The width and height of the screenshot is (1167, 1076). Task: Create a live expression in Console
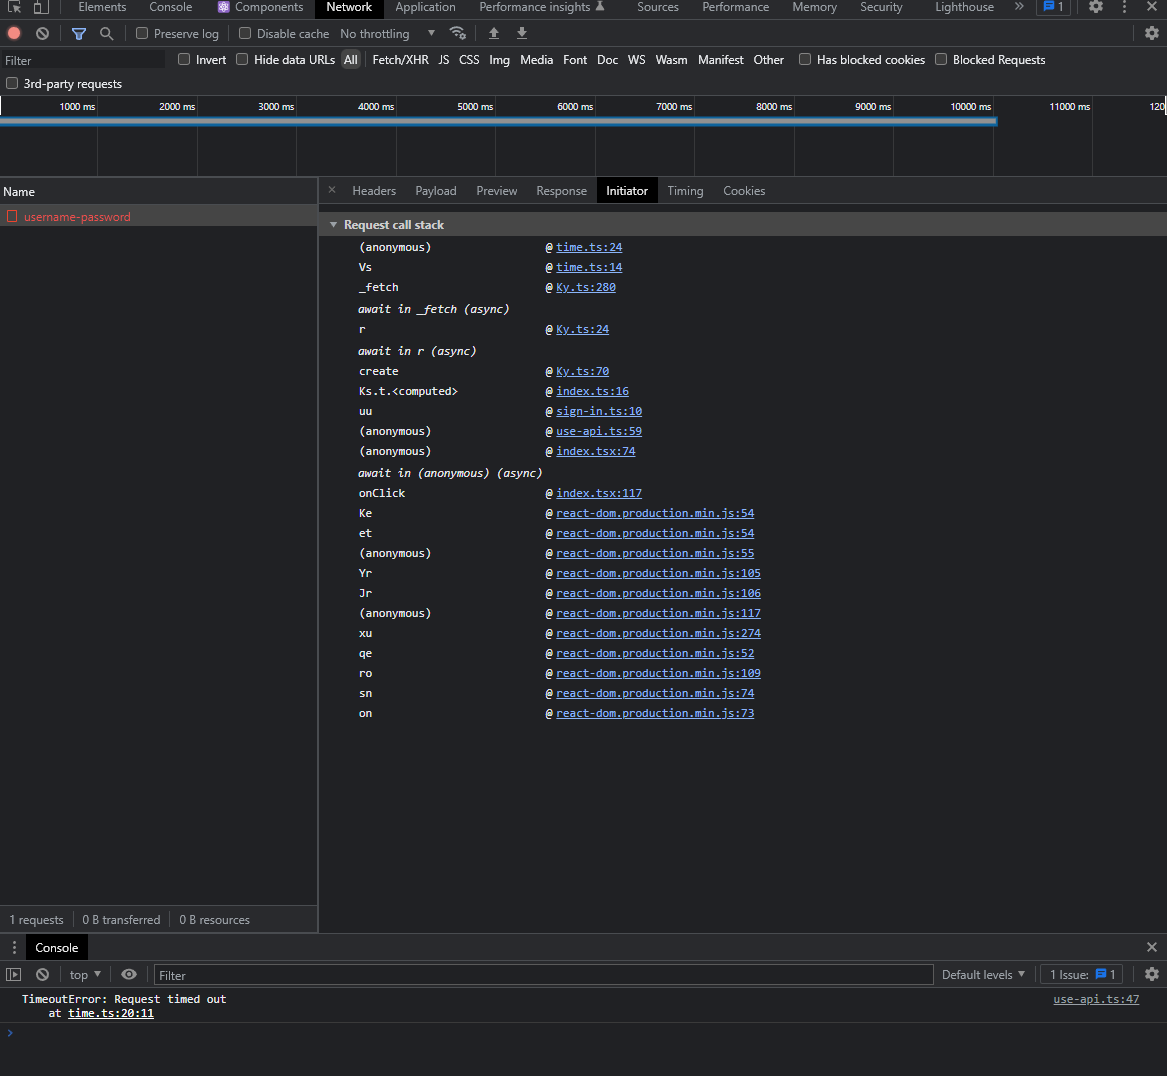coord(129,974)
